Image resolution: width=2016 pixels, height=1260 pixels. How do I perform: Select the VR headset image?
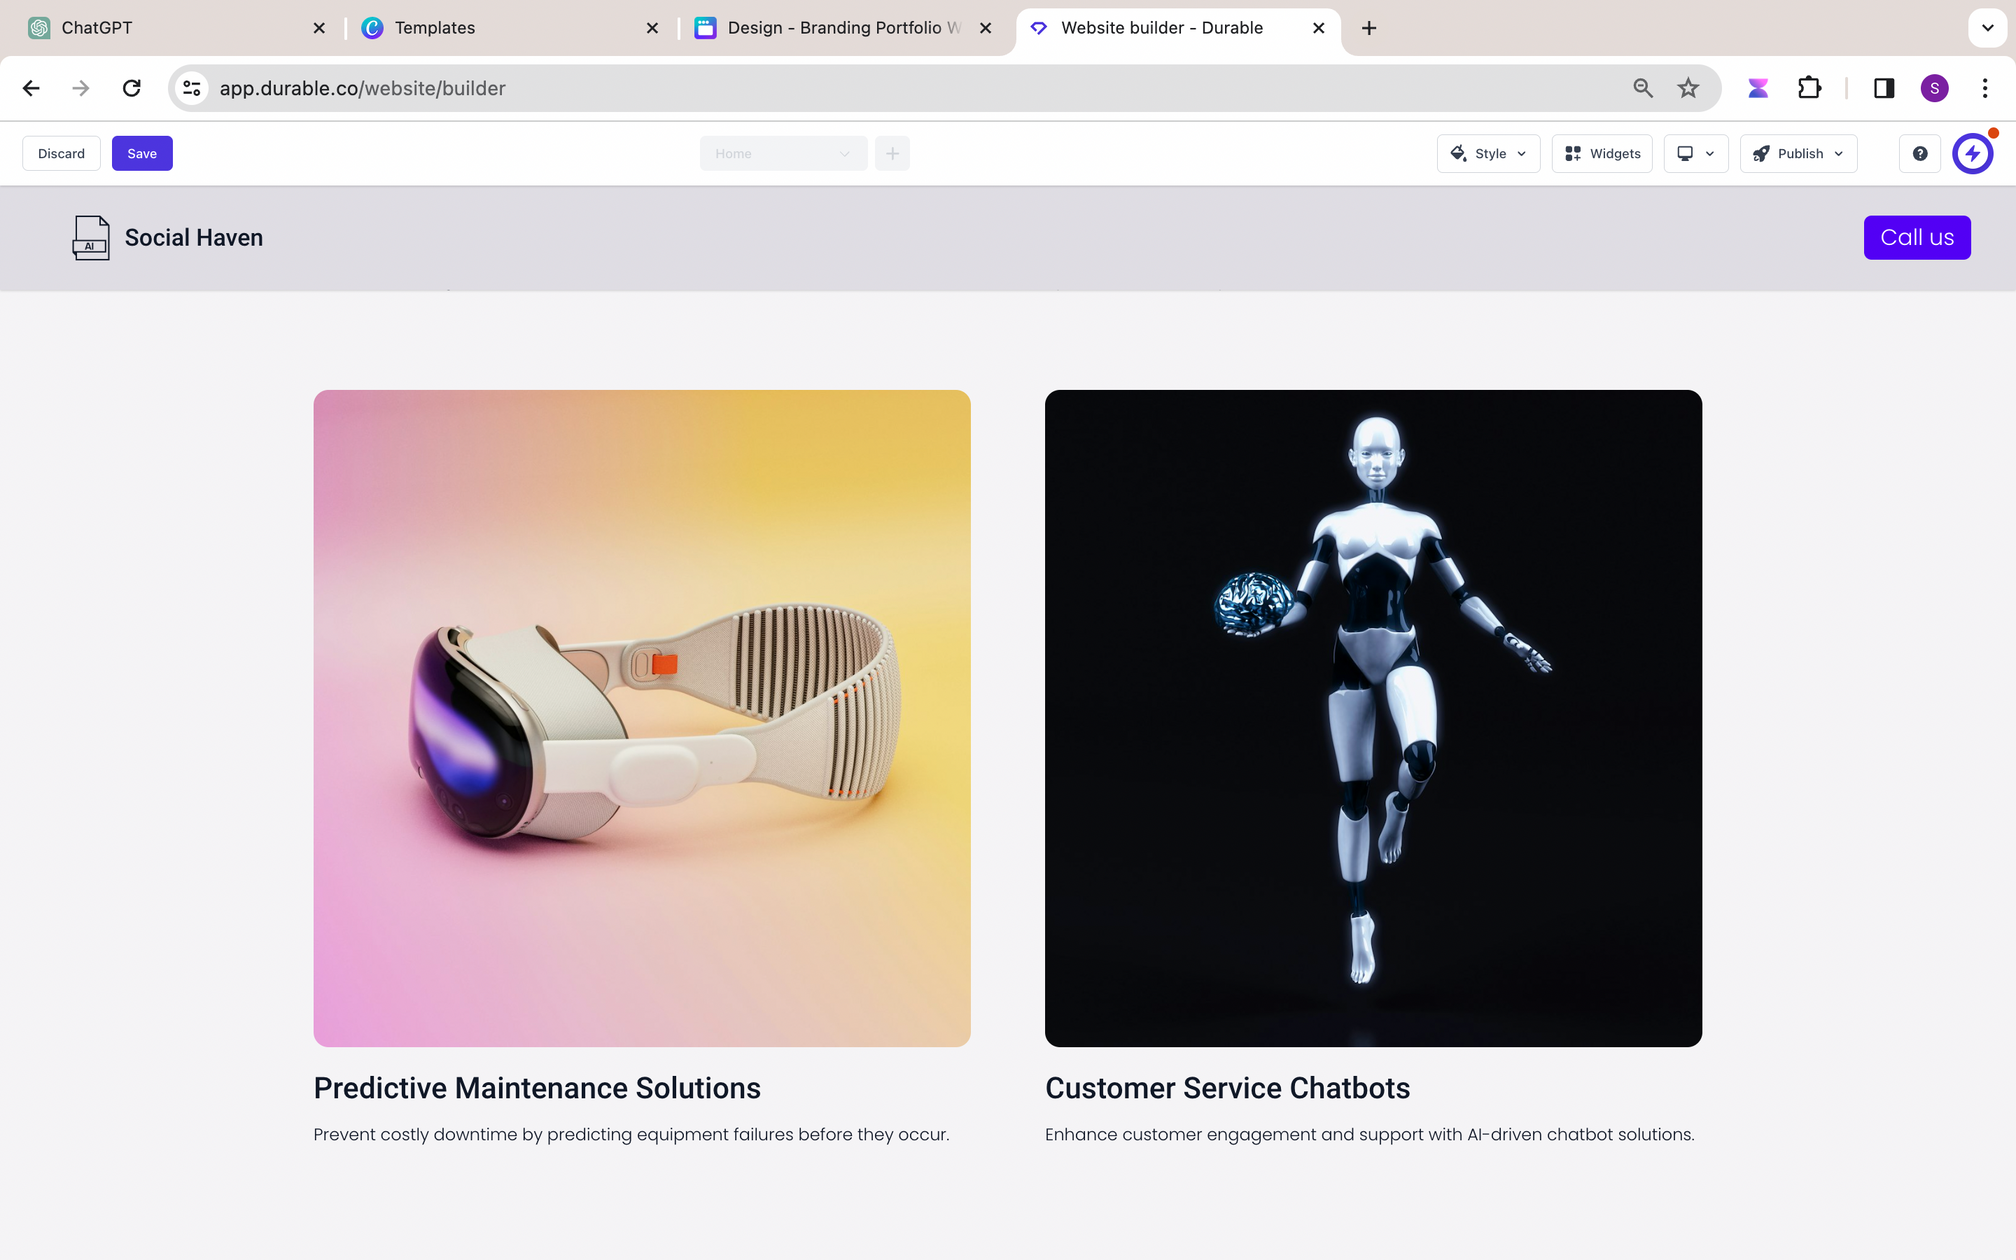(642, 718)
